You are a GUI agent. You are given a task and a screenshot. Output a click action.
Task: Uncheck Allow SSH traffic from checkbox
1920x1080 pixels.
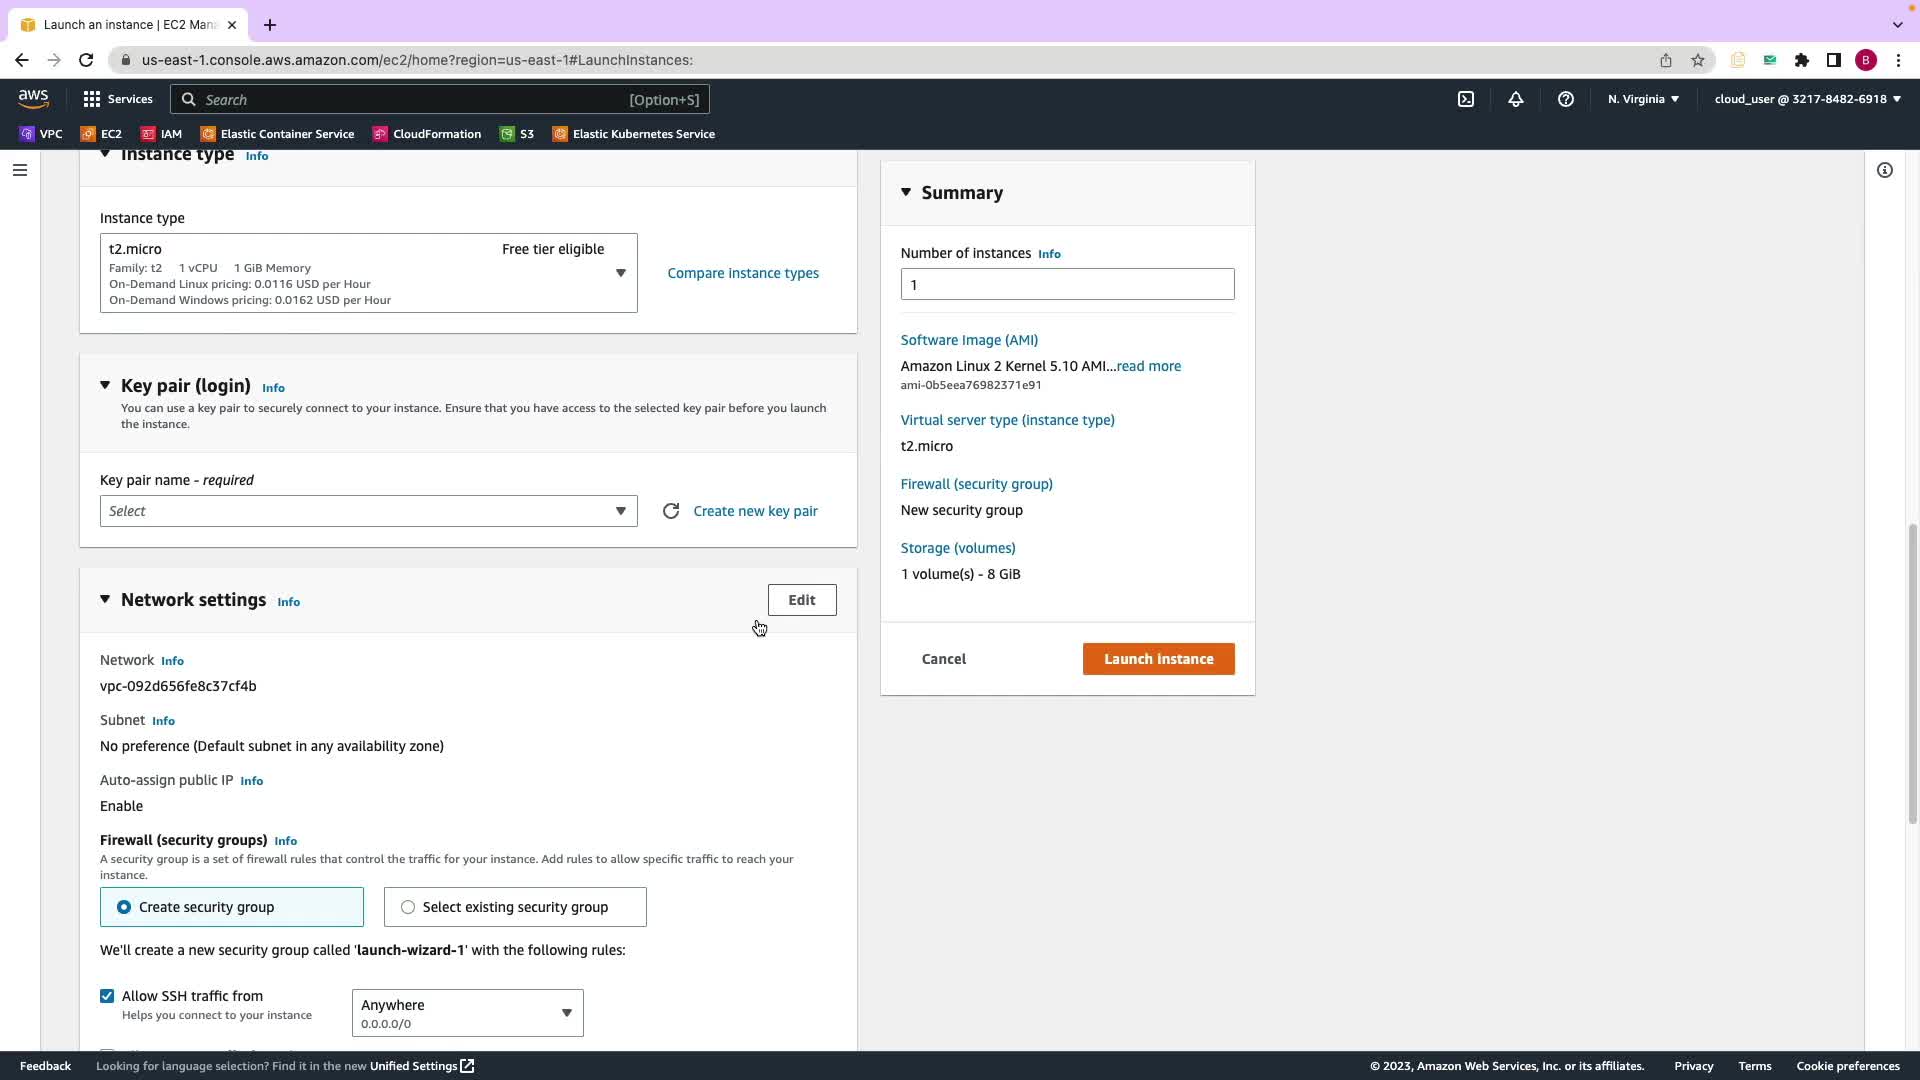pyautogui.click(x=107, y=996)
